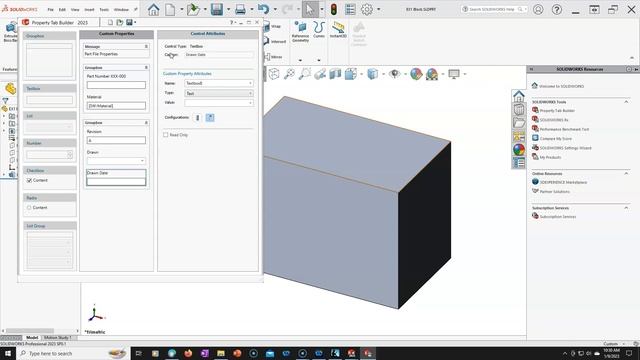This screenshot has height=360, width=640.
Task: Open Performance Benchmark Test link
Action: click(x=564, y=129)
